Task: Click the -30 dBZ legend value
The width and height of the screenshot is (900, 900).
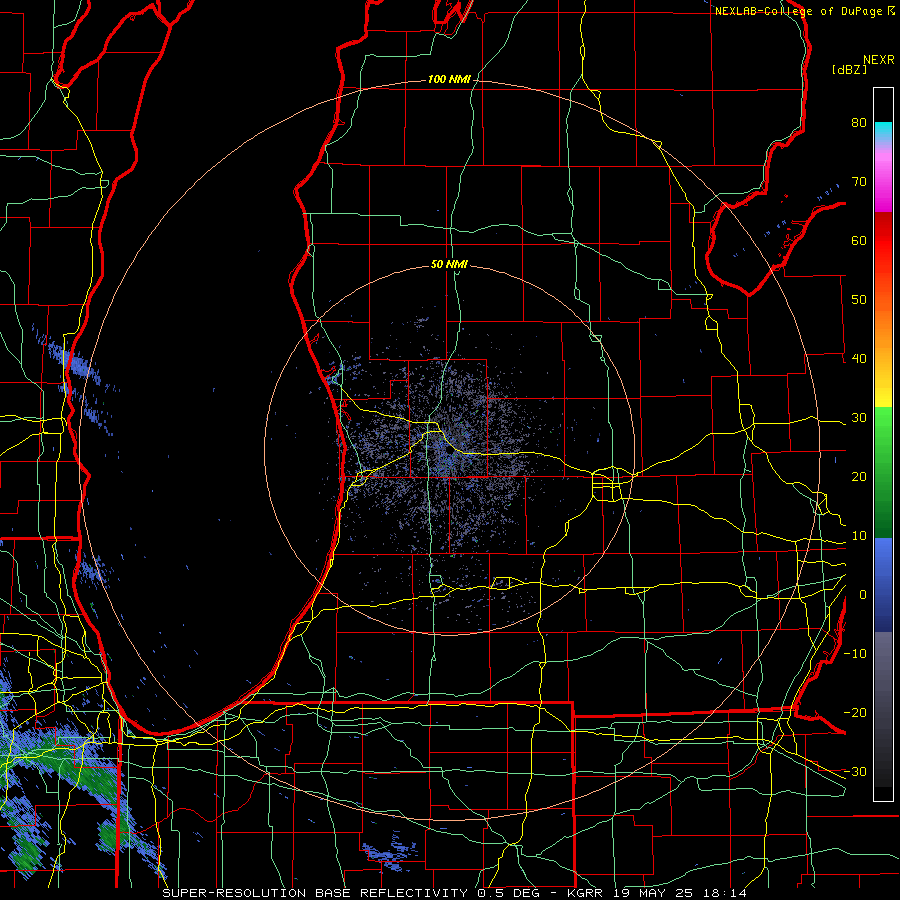Action: pos(855,771)
